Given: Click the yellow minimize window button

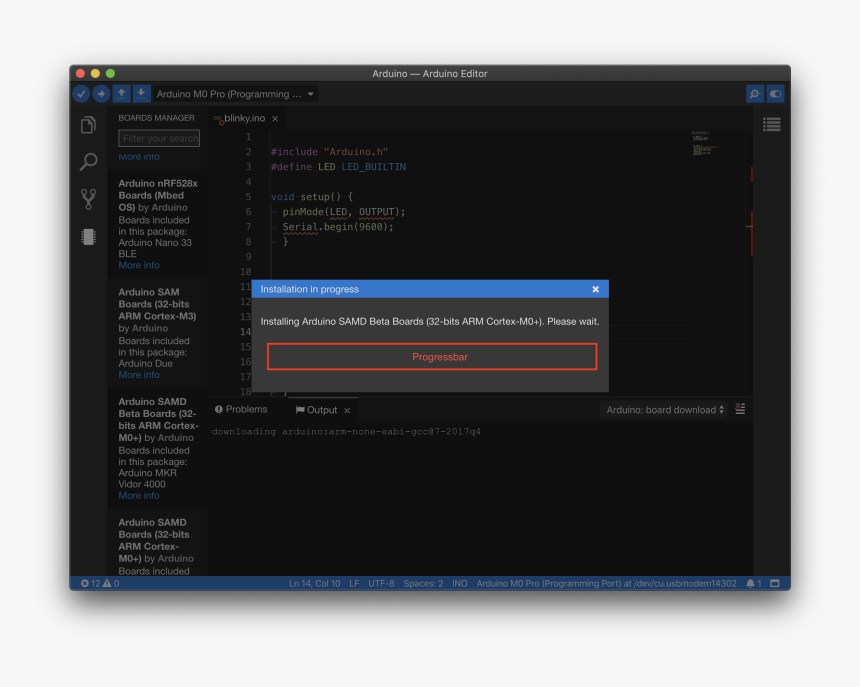Looking at the screenshot, I should tap(95, 73).
